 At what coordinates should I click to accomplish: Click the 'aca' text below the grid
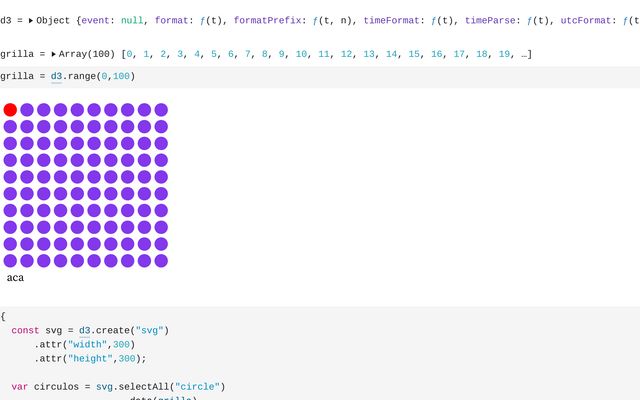pyautogui.click(x=15, y=277)
